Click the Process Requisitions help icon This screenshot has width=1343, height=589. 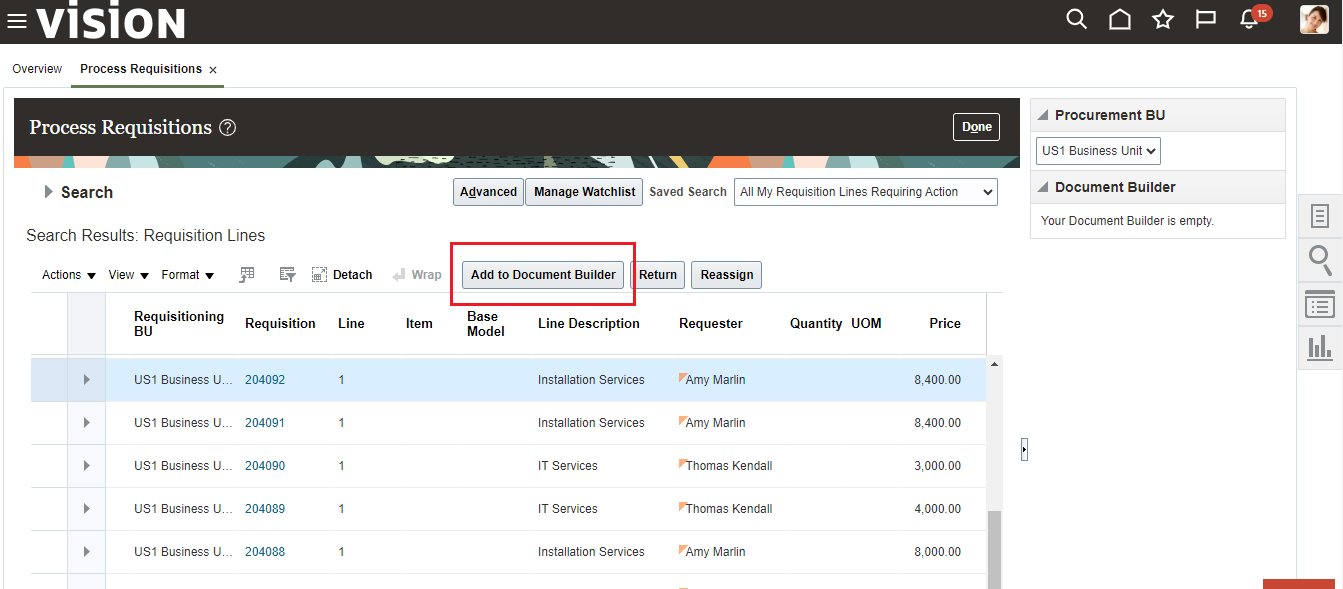227,128
